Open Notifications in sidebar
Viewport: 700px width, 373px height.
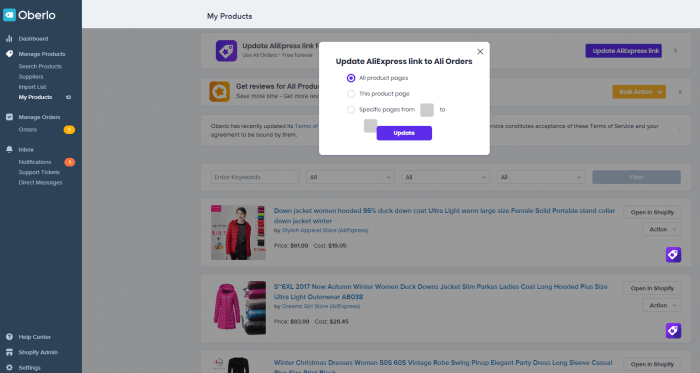pyautogui.click(x=35, y=162)
